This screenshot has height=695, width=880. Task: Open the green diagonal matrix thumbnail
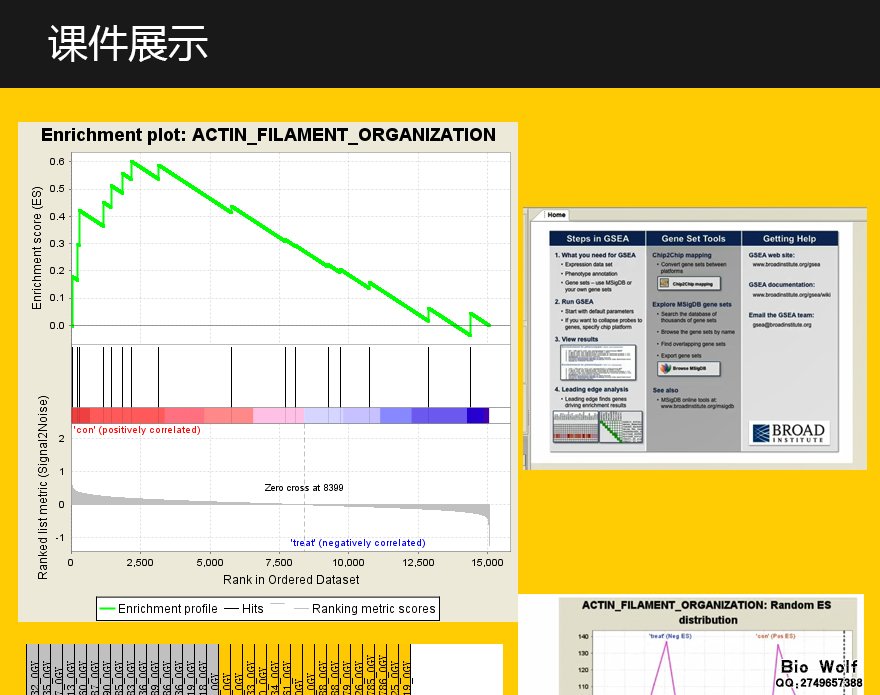pos(621,427)
